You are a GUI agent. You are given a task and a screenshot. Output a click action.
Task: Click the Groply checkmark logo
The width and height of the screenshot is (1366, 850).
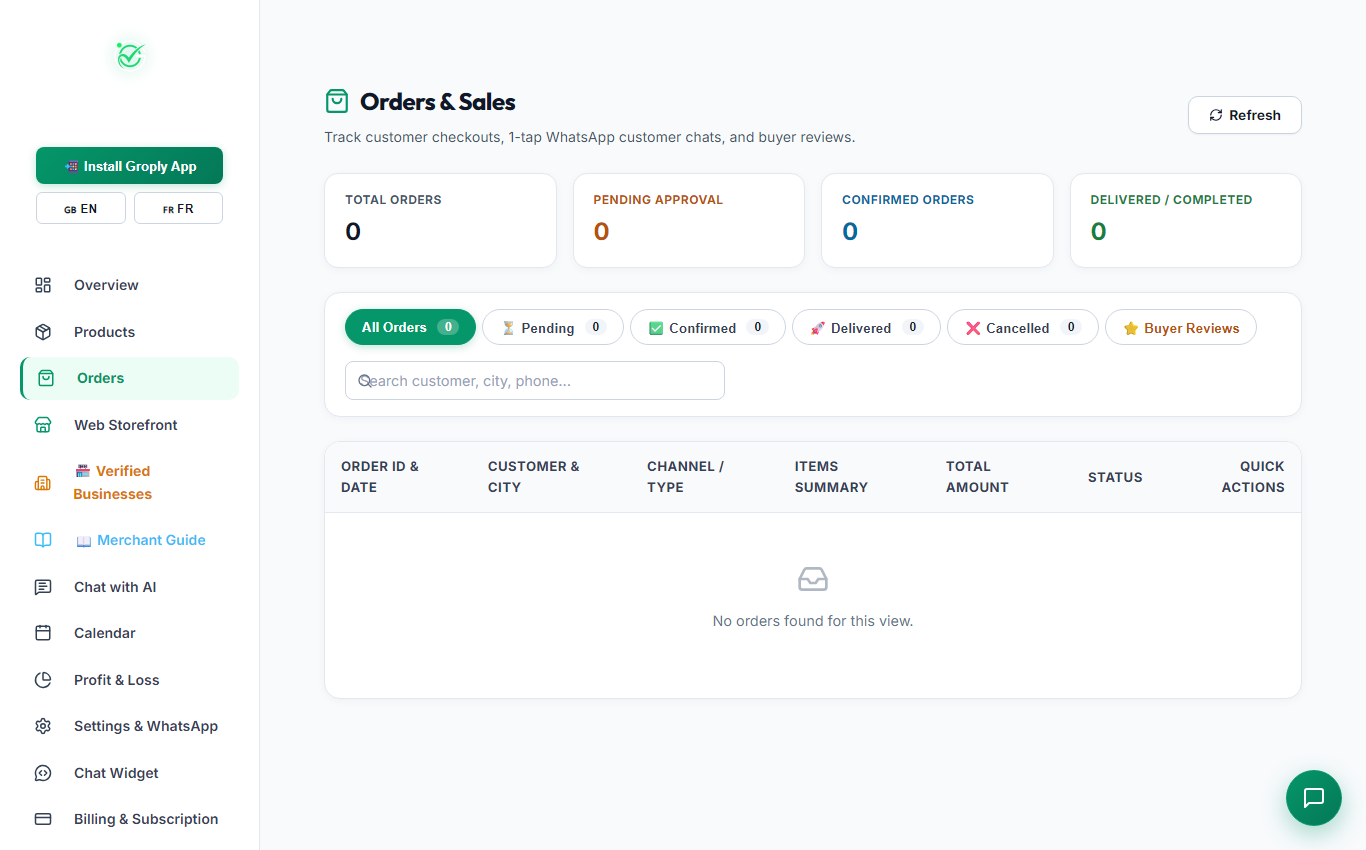[130, 55]
